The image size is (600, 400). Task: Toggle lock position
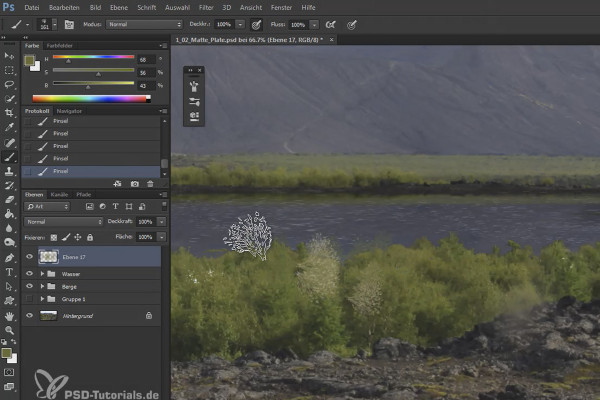pos(78,238)
